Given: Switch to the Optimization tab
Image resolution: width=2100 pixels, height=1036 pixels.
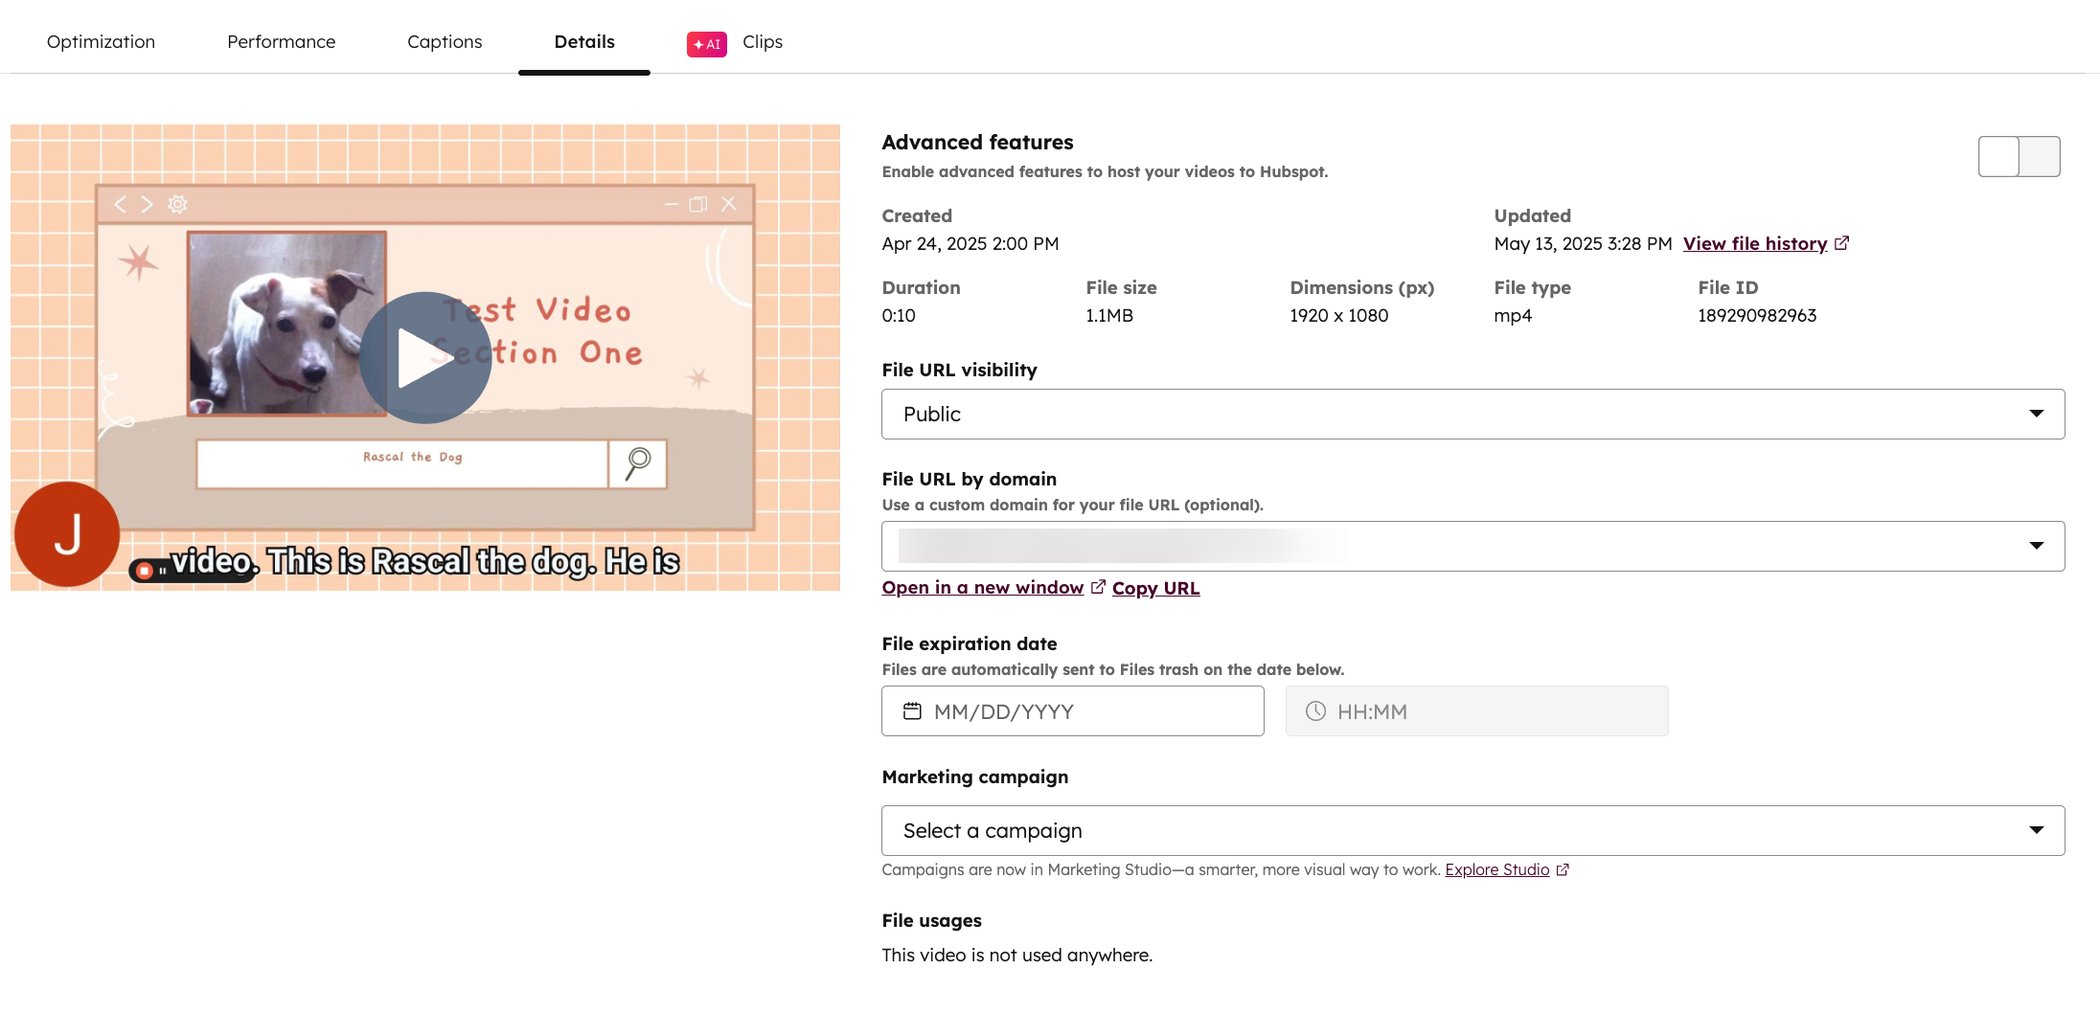Looking at the screenshot, I should tap(101, 42).
